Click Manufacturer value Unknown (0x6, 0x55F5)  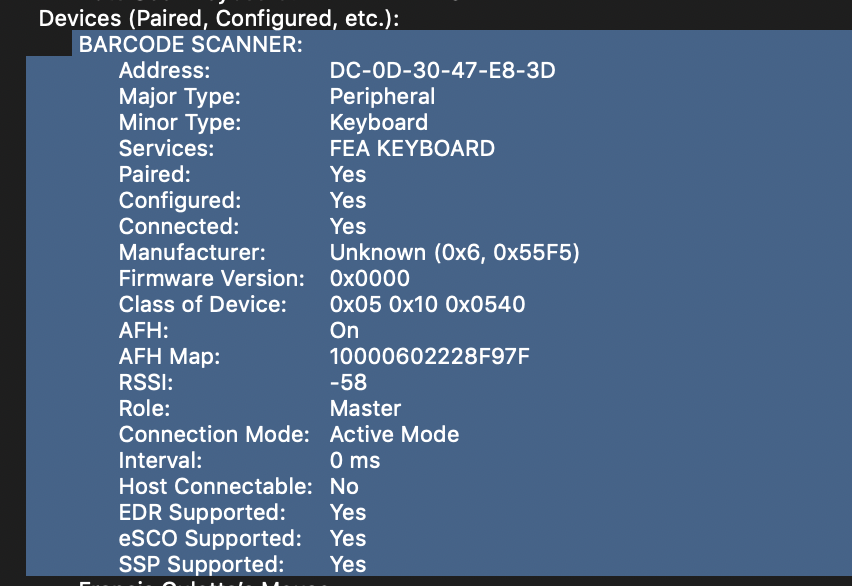455,253
